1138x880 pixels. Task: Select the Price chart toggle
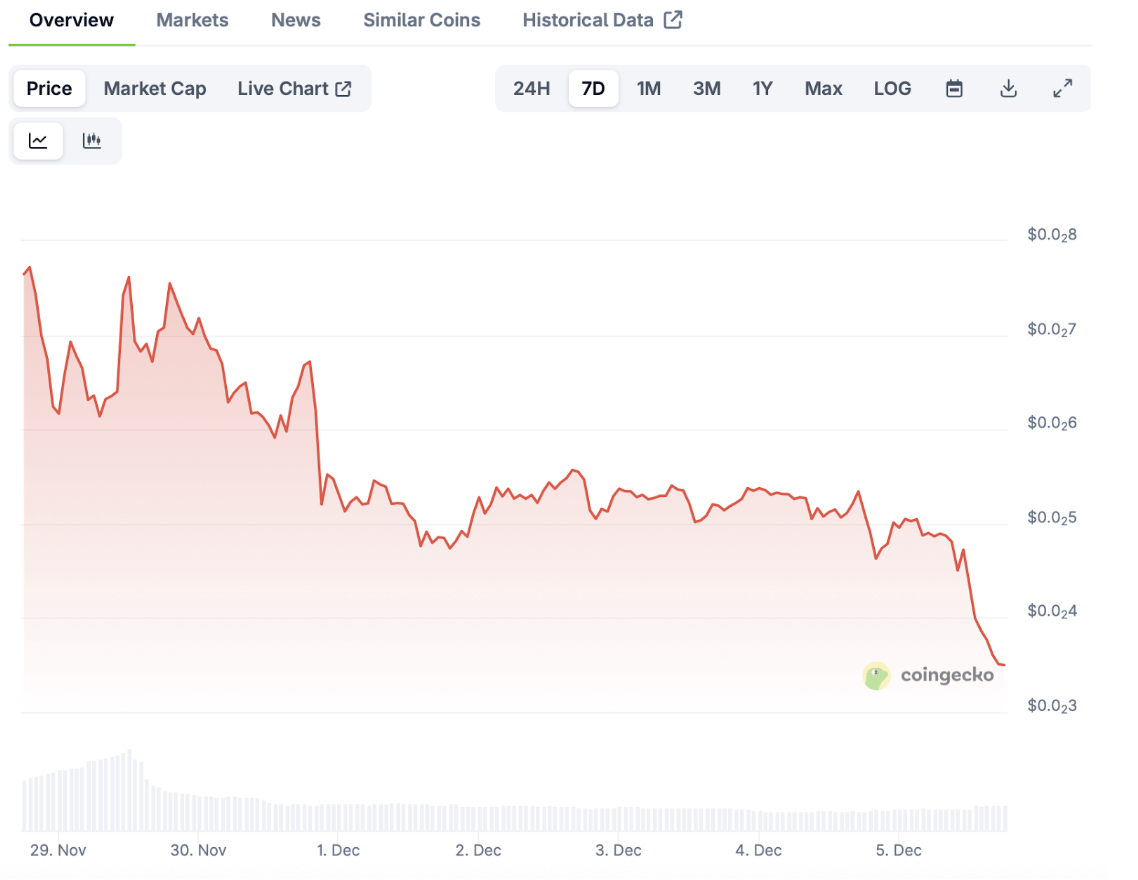point(49,89)
